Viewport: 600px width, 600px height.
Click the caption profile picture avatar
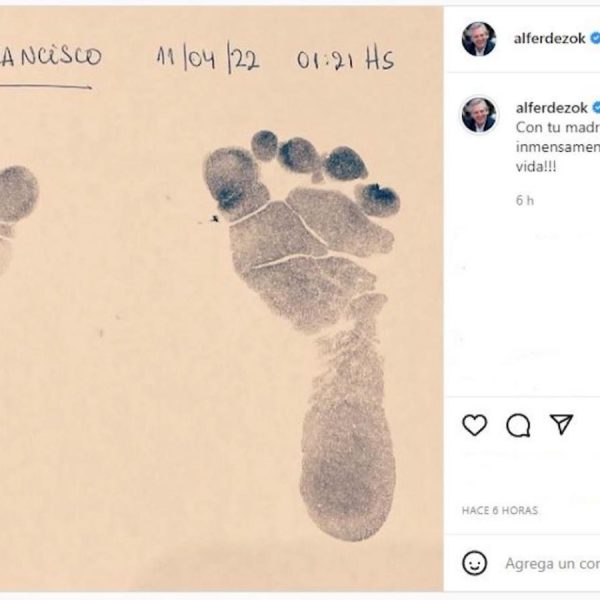[479, 114]
